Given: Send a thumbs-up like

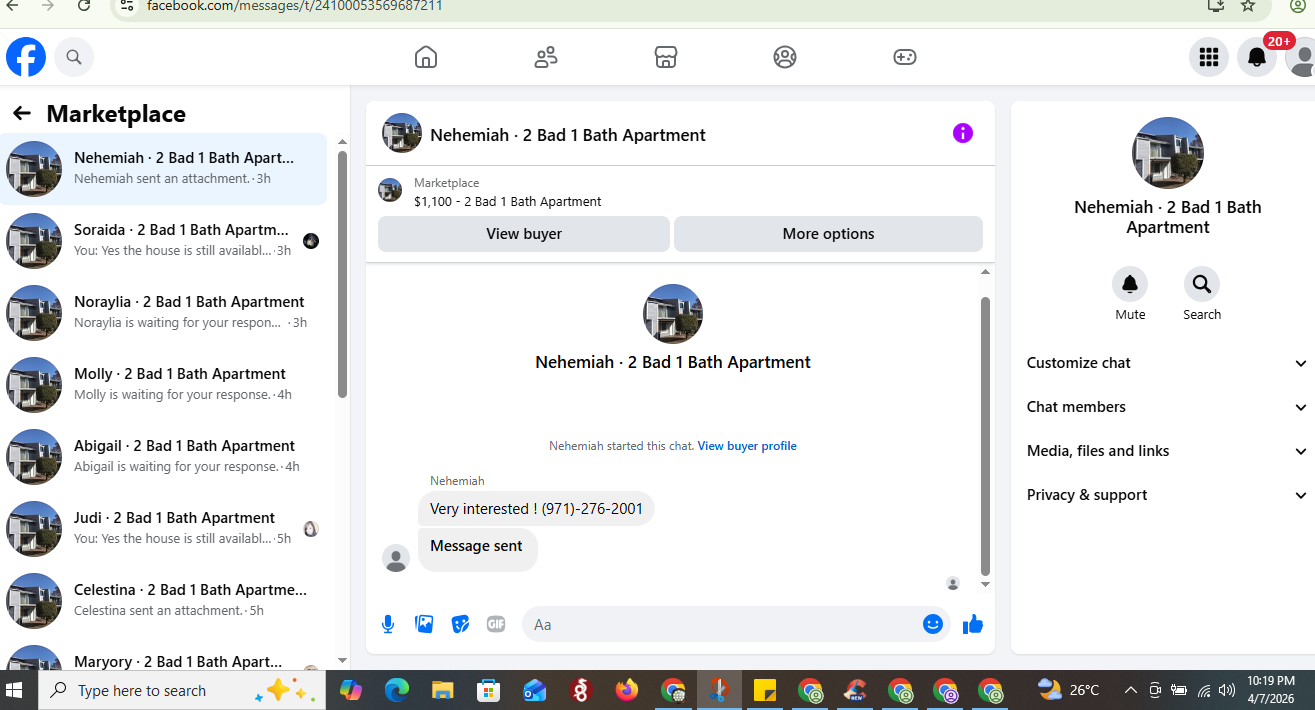Looking at the screenshot, I should pyautogui.click(x=973, y=624).
